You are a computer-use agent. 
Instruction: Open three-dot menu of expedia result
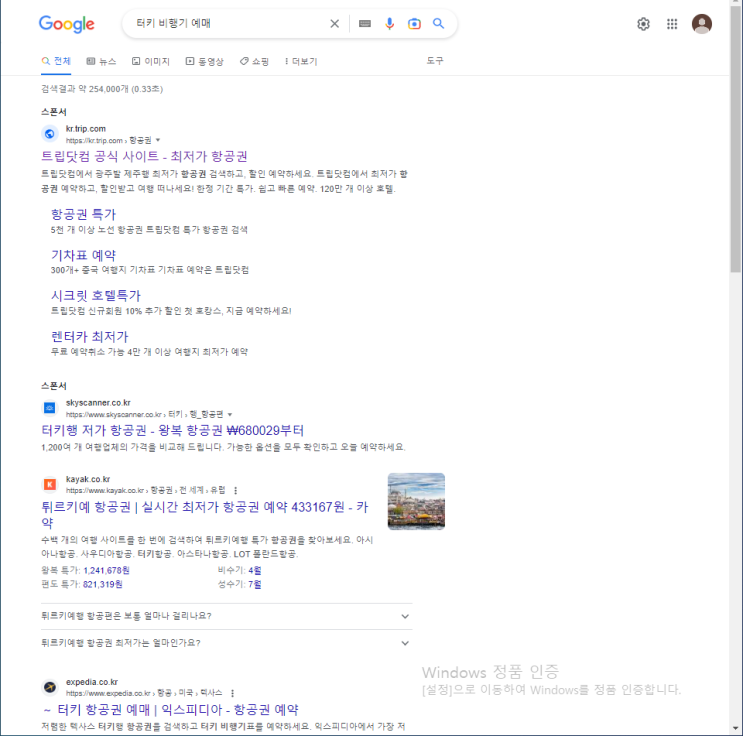[232, 693]
